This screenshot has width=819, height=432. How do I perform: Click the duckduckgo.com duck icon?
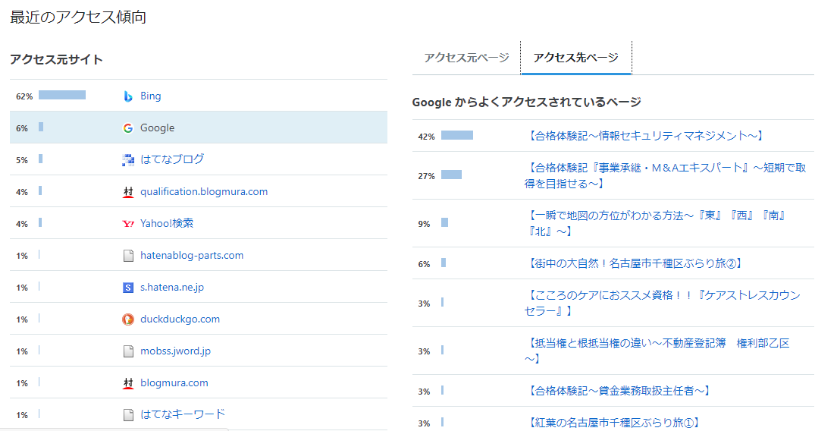click(128, 319)
